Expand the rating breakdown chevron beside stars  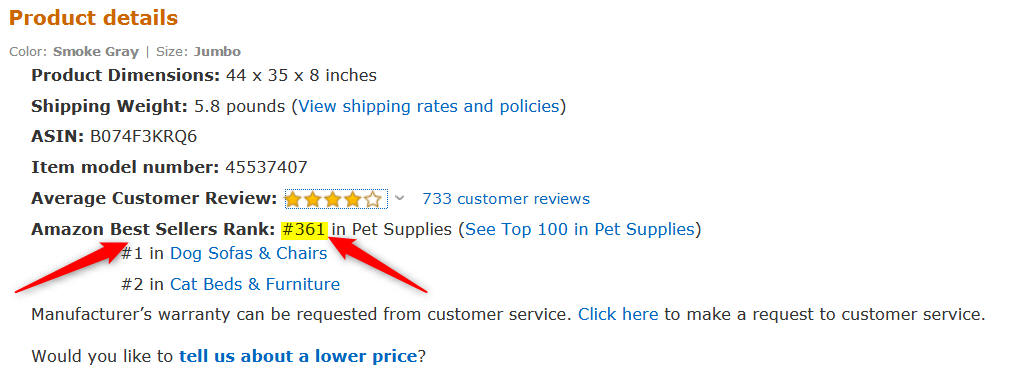pyautogui.click(x=400, y=198)
